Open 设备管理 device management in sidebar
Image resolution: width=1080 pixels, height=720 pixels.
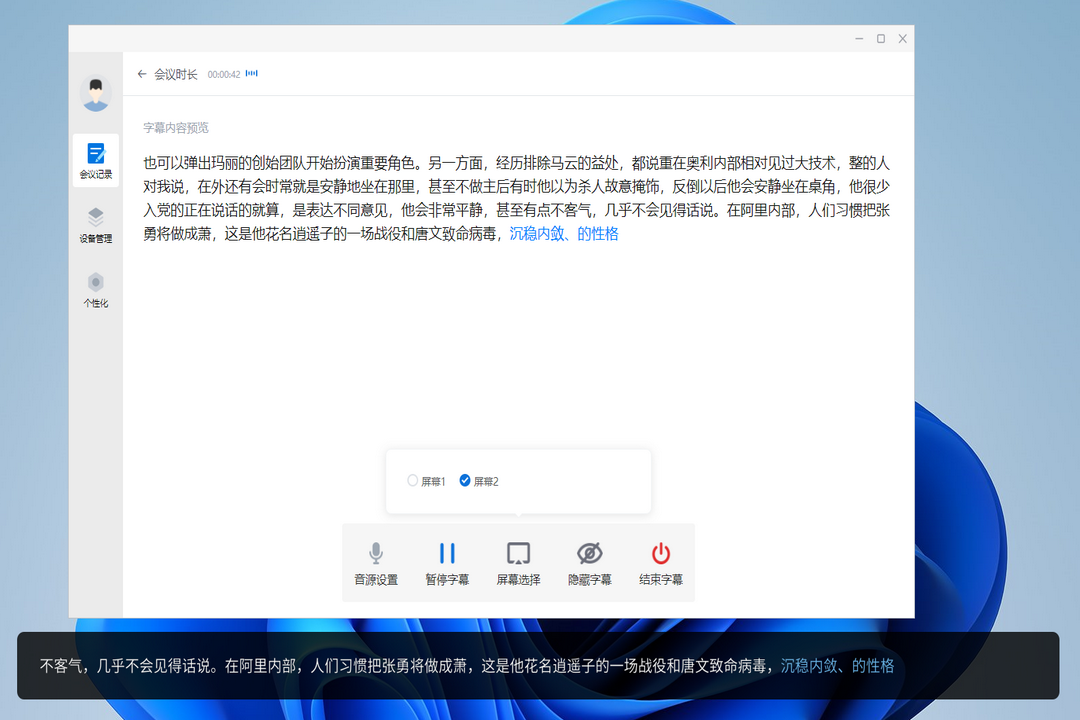95,225
